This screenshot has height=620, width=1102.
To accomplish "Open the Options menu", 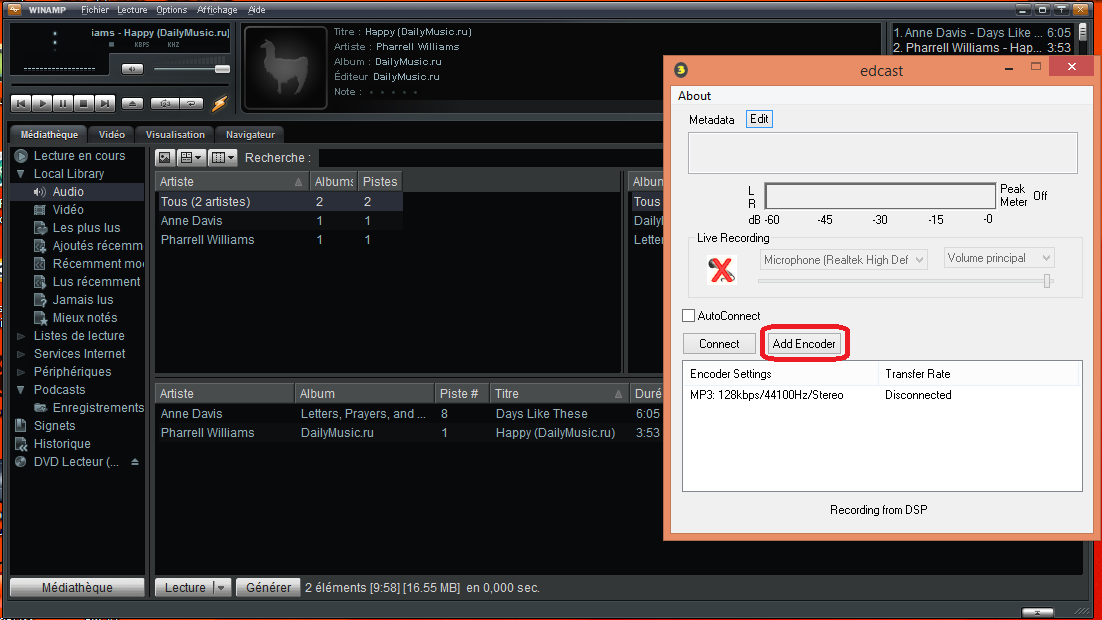I will pyautogui.click(x=171, y=10).
